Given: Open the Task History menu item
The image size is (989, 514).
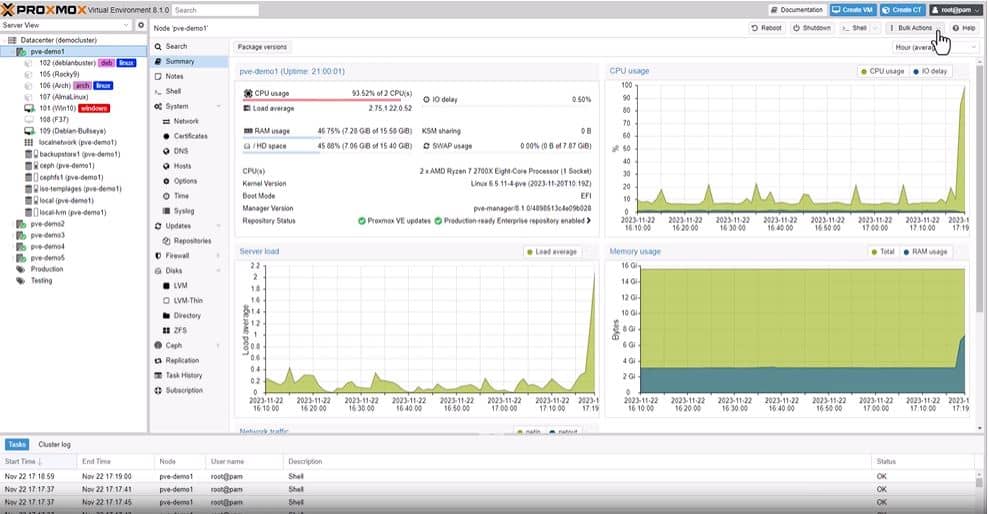Looking at the screenshot, I should pyautogui.click(x=184, y=375).
